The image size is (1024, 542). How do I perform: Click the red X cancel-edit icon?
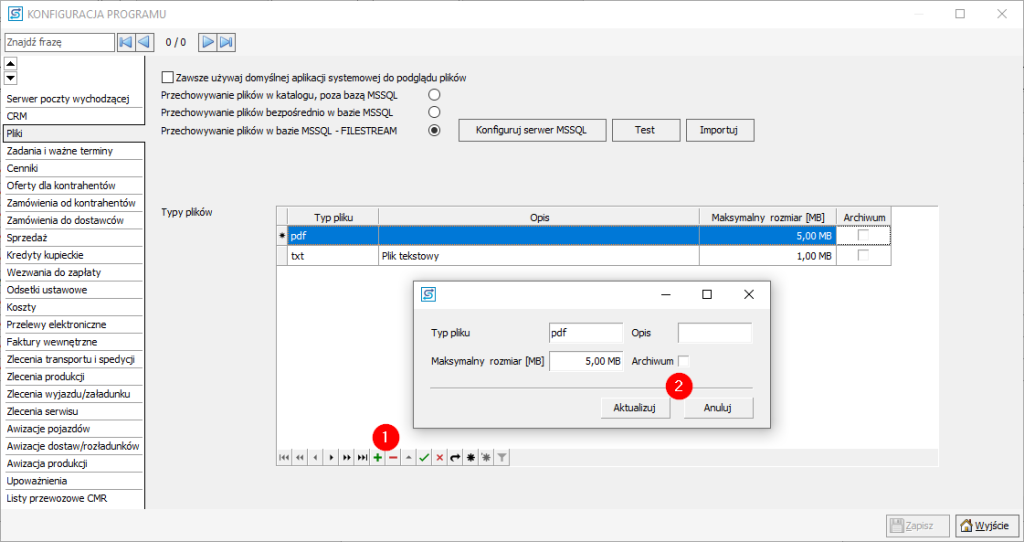point(439,457)
